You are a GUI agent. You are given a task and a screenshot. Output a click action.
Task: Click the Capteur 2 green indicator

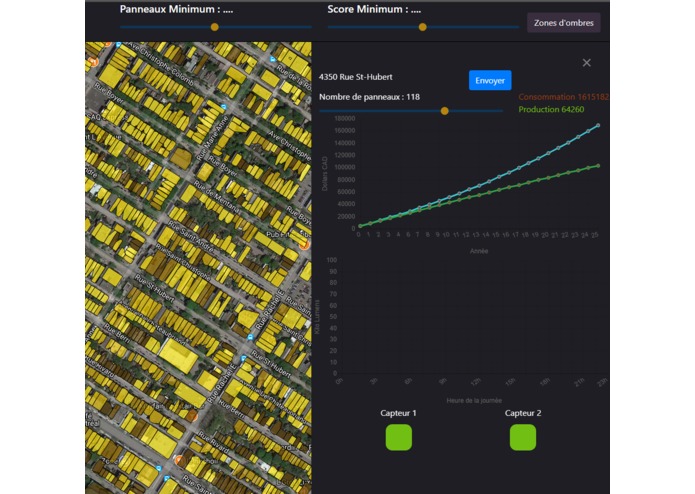point(523,437)
